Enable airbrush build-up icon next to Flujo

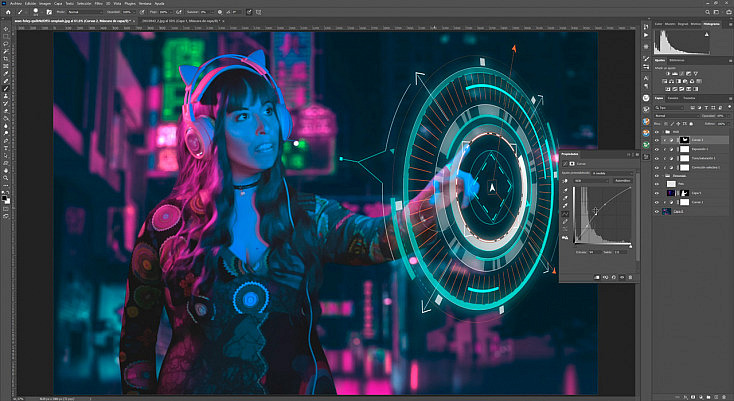(x=179, y=12)
